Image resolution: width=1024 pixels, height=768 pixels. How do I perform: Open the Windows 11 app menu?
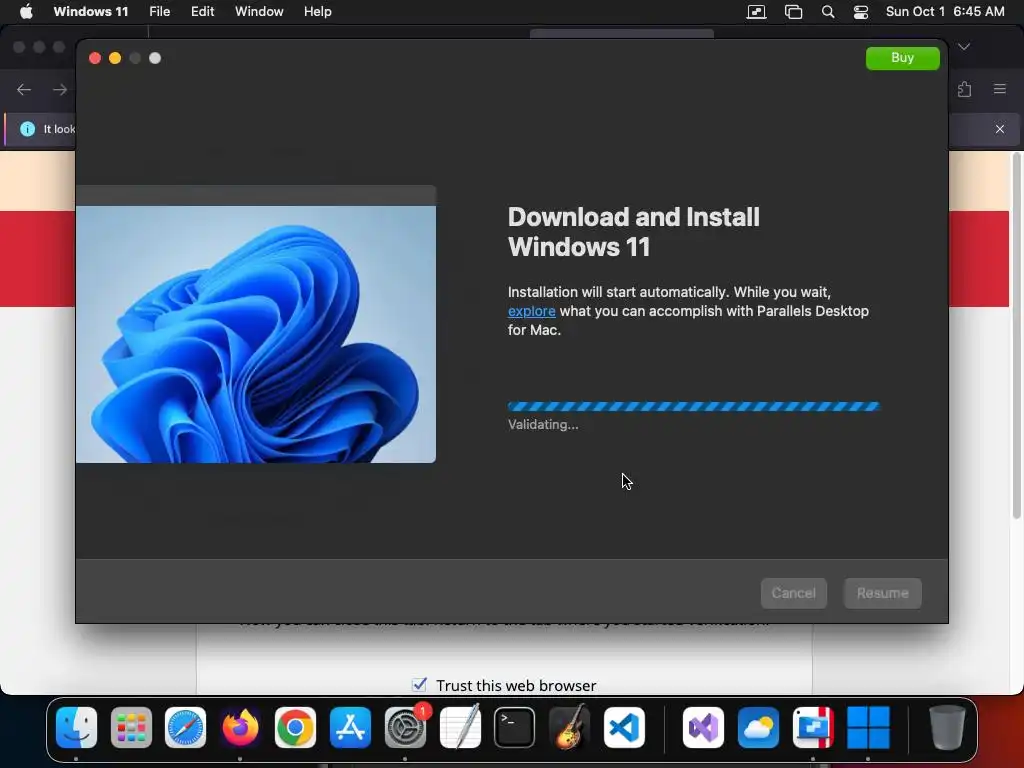pyautogui.click(x=91, y=12)
